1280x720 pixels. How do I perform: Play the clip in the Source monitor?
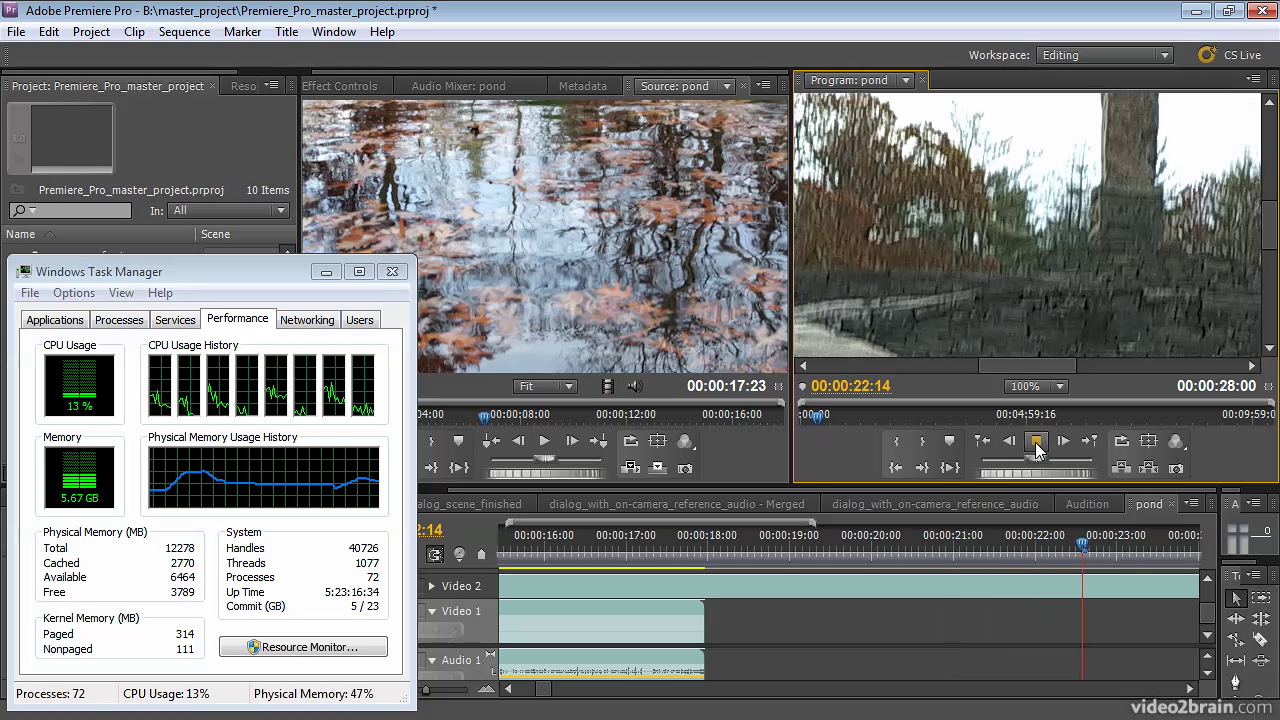click(x=544, y=441)
